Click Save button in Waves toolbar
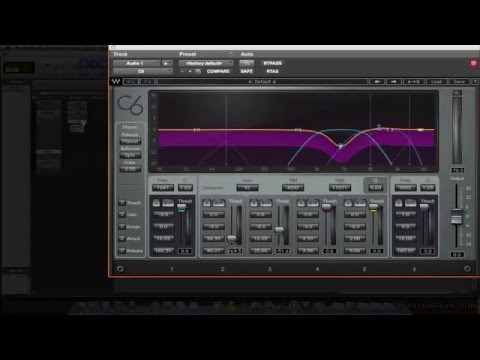This screenshot has width=480, height=360. [x=459, y=81]
